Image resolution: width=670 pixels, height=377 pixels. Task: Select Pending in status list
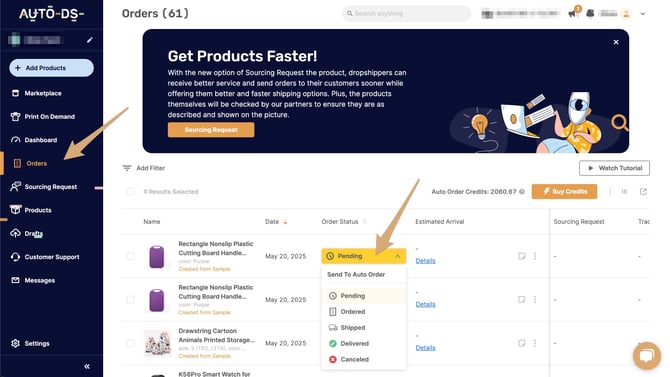364,296
